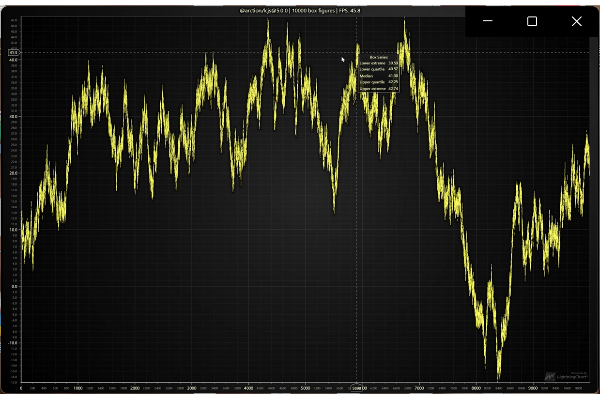
Task: Click the chart title showing the FPS
Action: pyautogui.click(x=300, y=10)
